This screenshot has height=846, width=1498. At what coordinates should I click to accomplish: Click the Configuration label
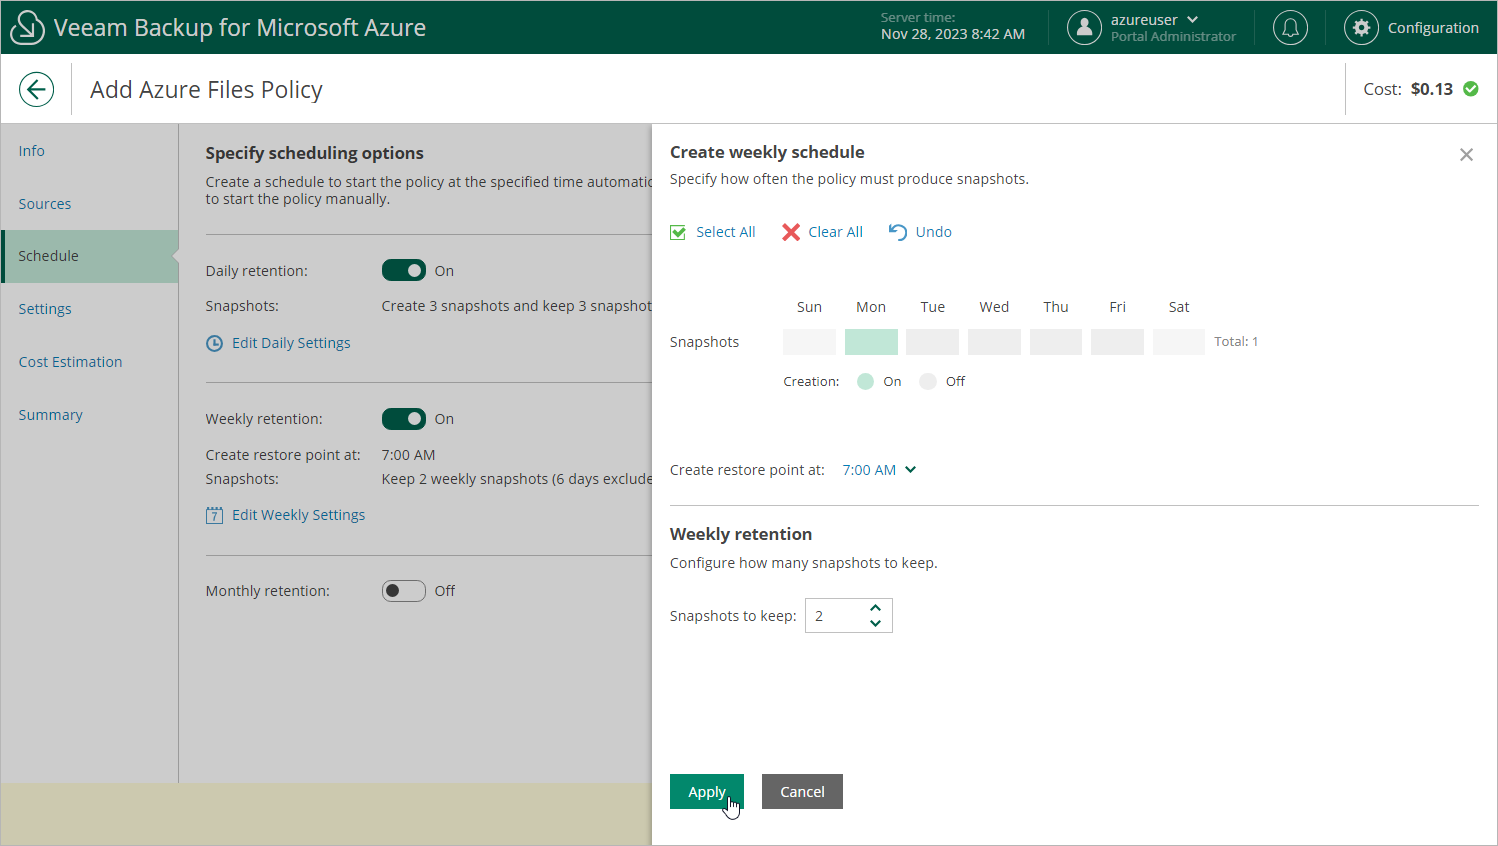1433,28
